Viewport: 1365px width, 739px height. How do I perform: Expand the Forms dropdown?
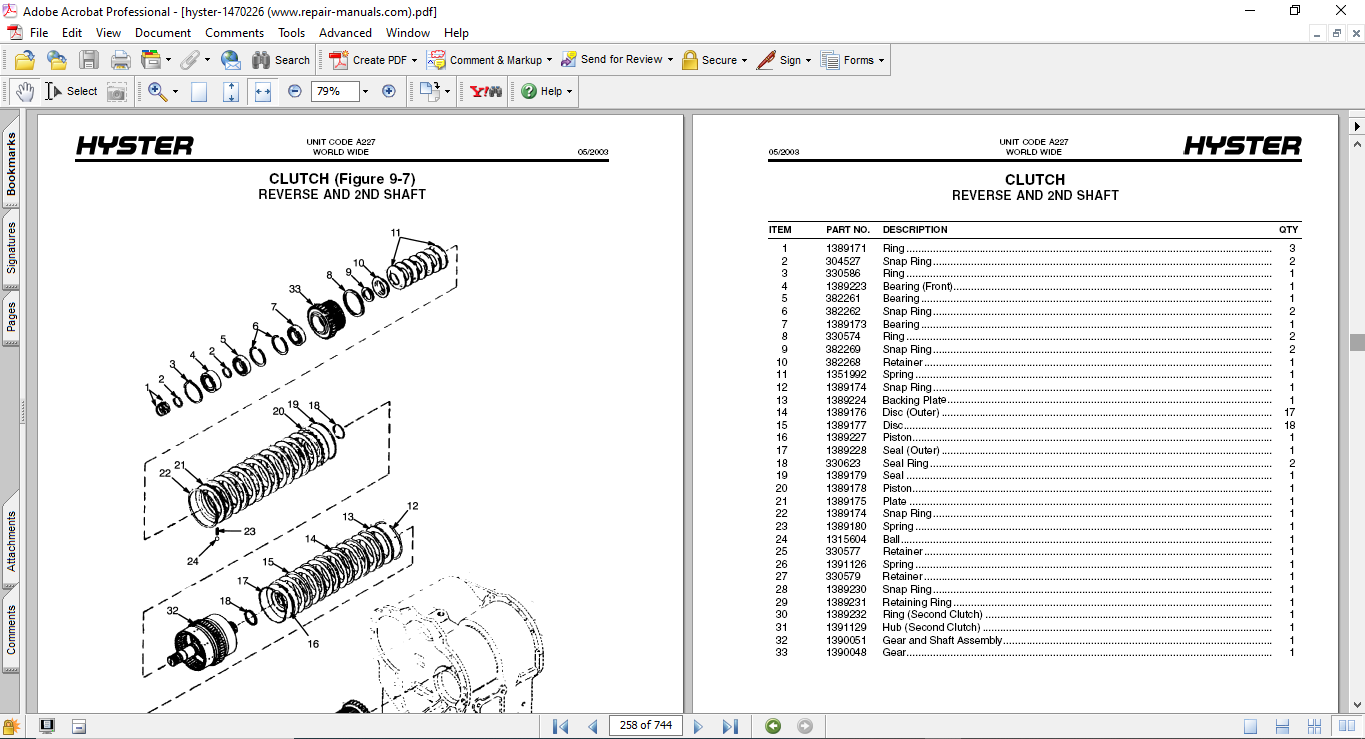point(881,61)
